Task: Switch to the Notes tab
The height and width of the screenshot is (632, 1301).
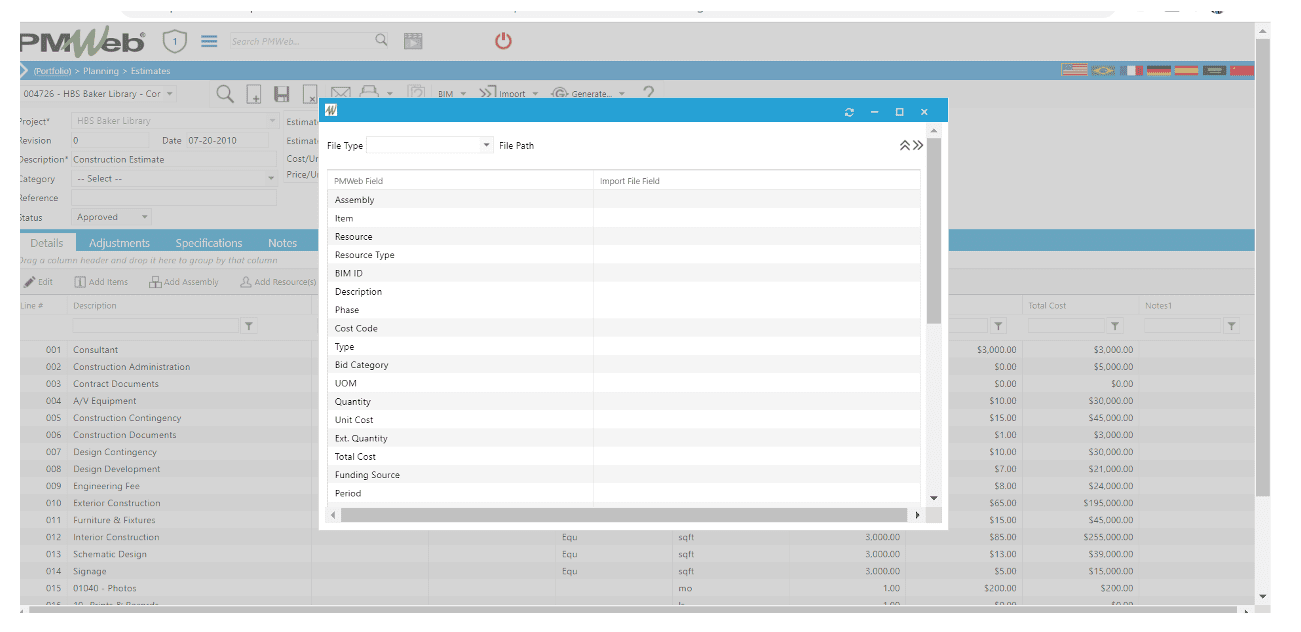Action: (283, 243)
